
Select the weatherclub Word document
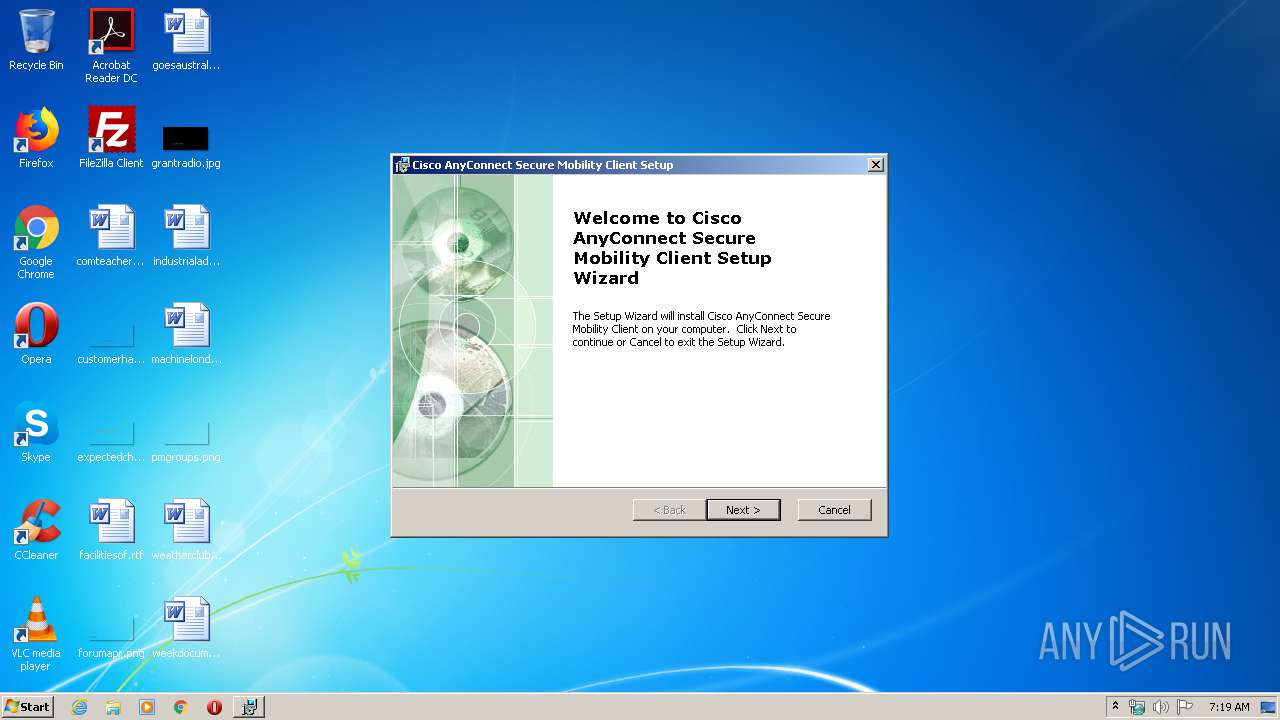(187, 530)
